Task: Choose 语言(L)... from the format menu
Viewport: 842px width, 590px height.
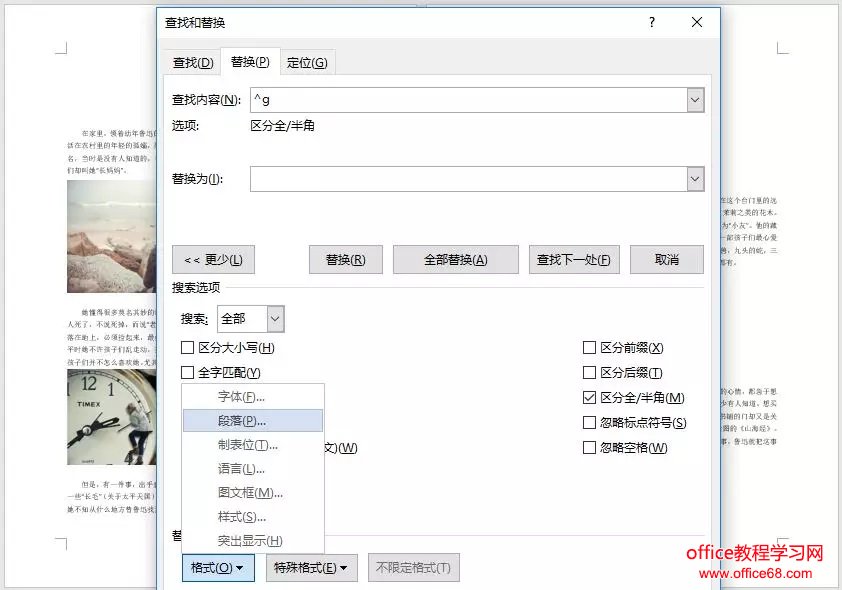Action: [253, 469]
